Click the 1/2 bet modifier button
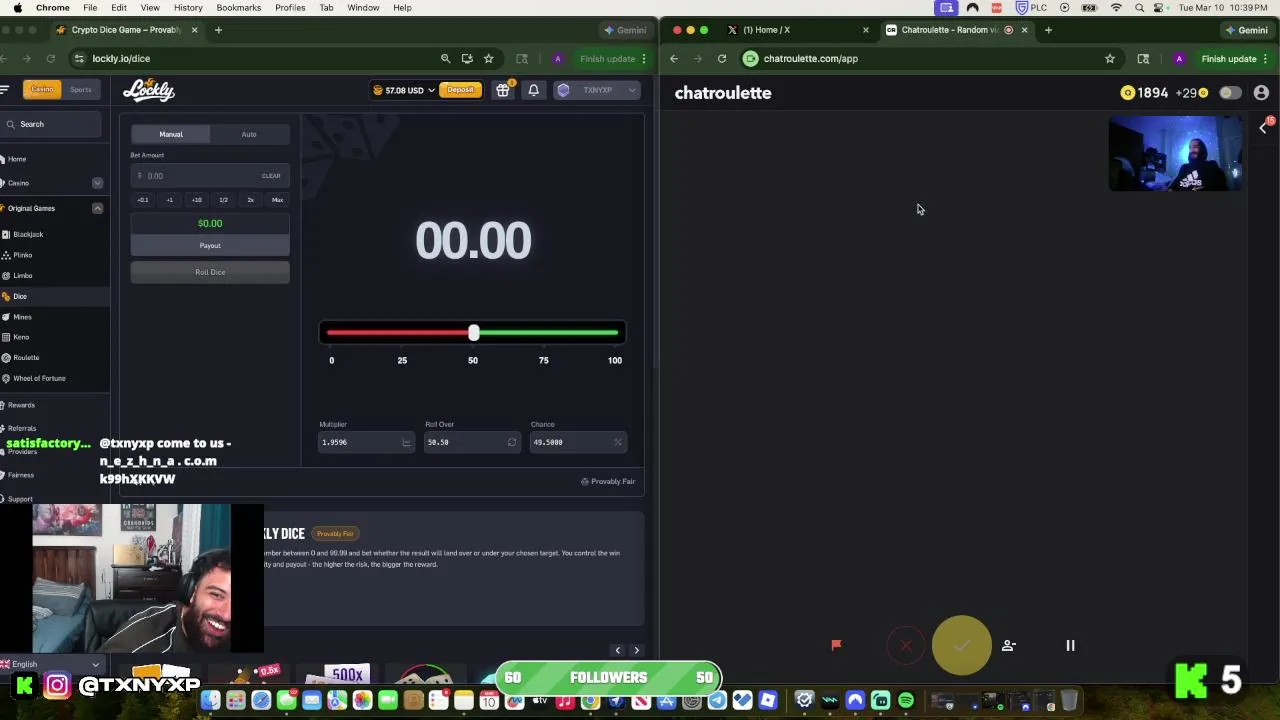 pos(223,200)
